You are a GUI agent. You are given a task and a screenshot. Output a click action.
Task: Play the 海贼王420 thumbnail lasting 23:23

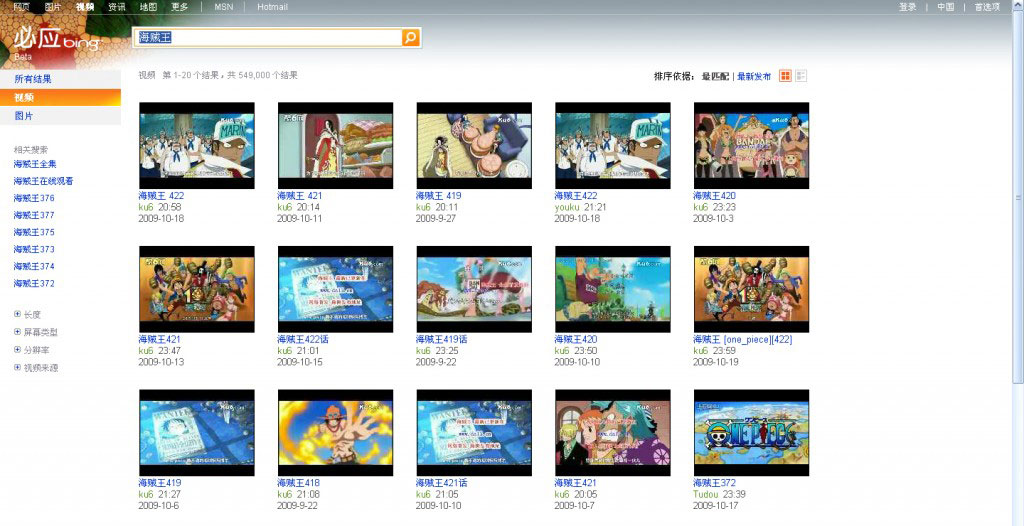[x=751, y=145]
